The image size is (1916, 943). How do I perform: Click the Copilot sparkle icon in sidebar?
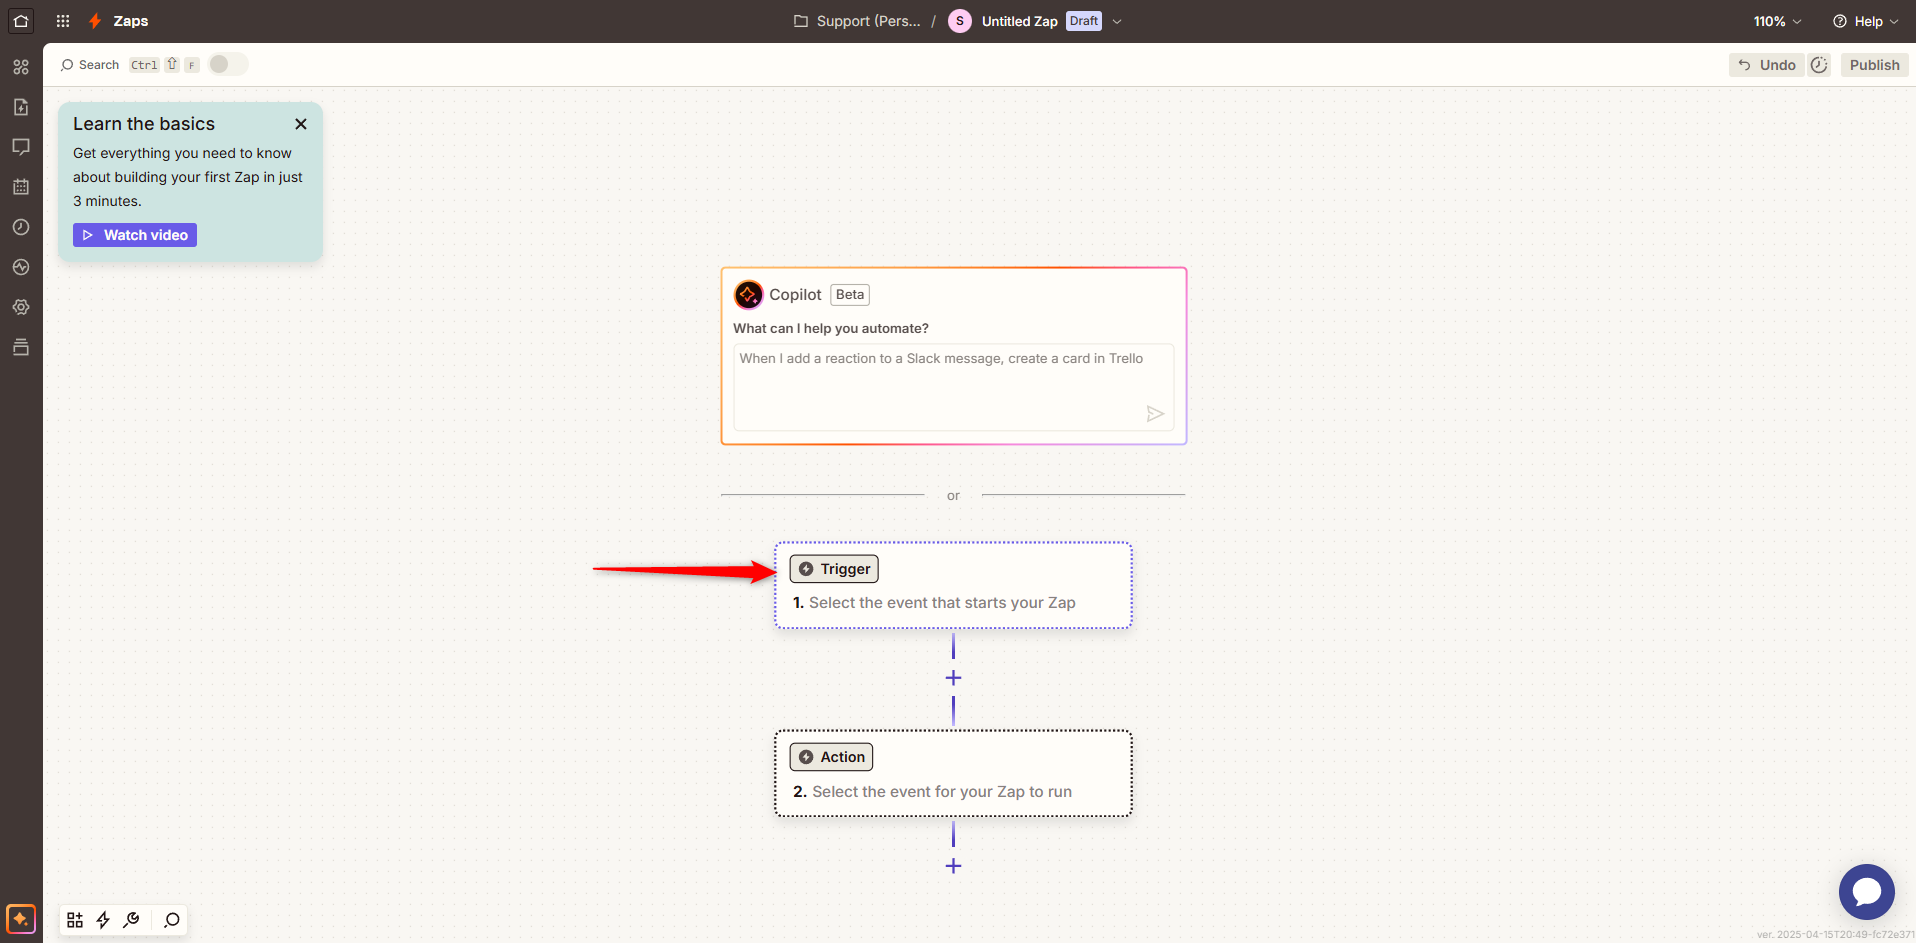click(x=21, y=919)
